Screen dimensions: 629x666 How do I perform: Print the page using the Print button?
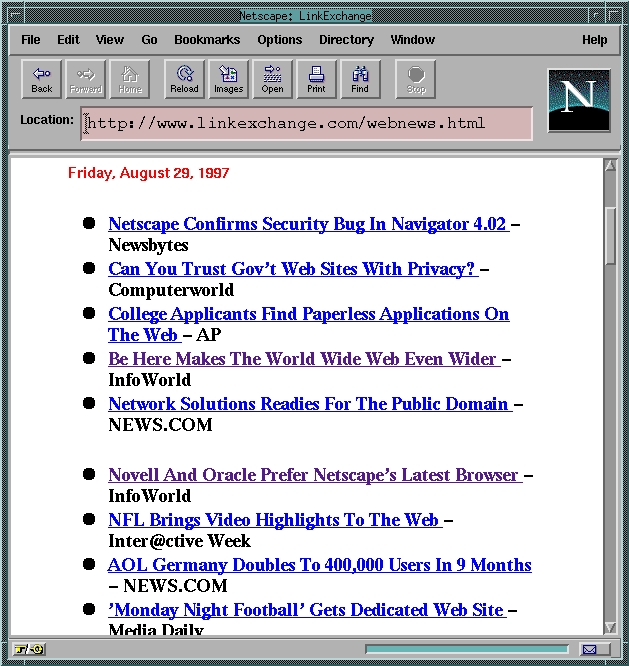(x=316, y=79)
